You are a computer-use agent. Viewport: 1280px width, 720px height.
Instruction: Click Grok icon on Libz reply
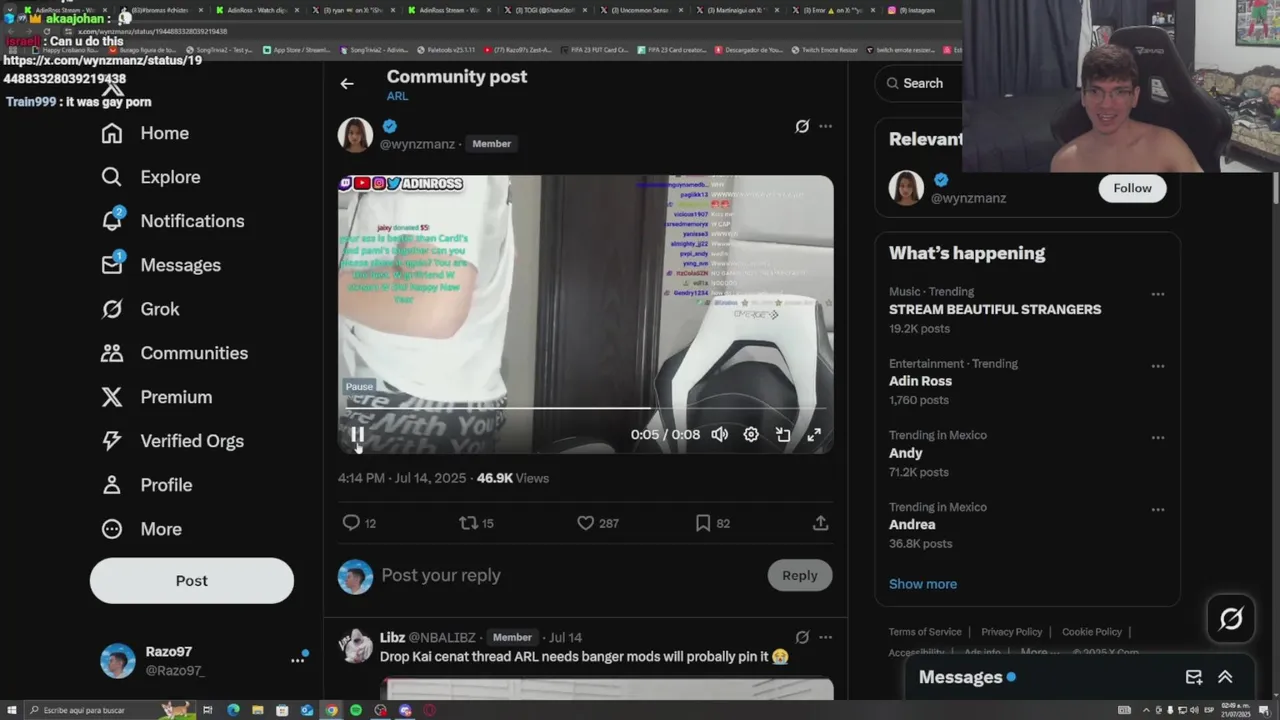(802, 637)
